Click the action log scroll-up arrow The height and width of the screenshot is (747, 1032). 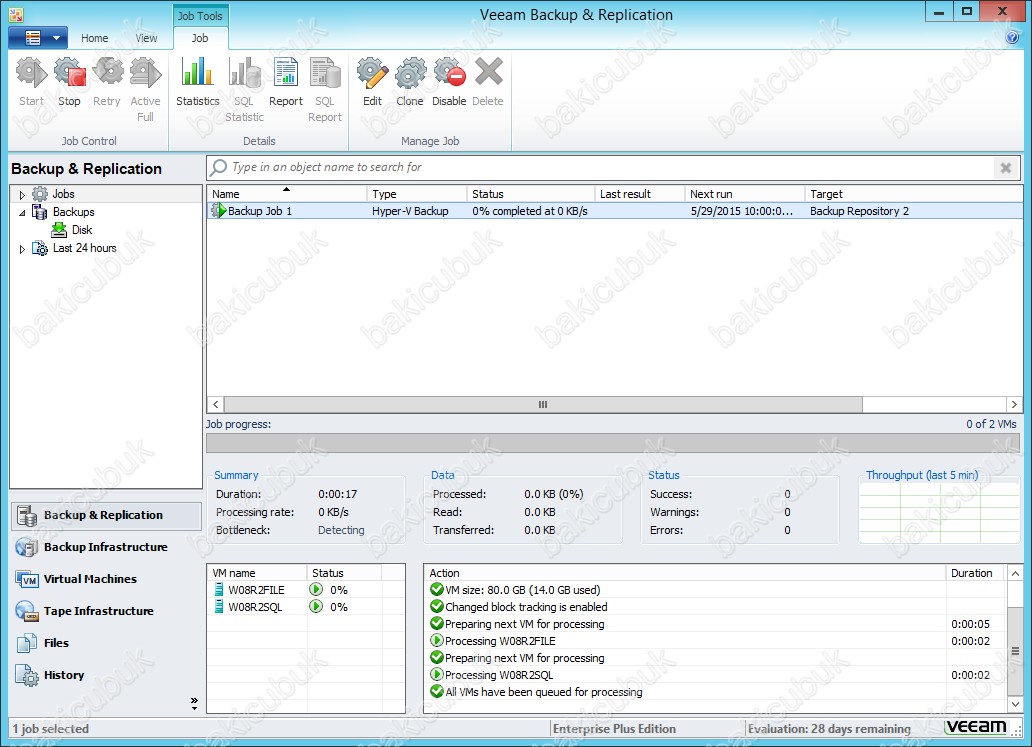pos(1015,573)
